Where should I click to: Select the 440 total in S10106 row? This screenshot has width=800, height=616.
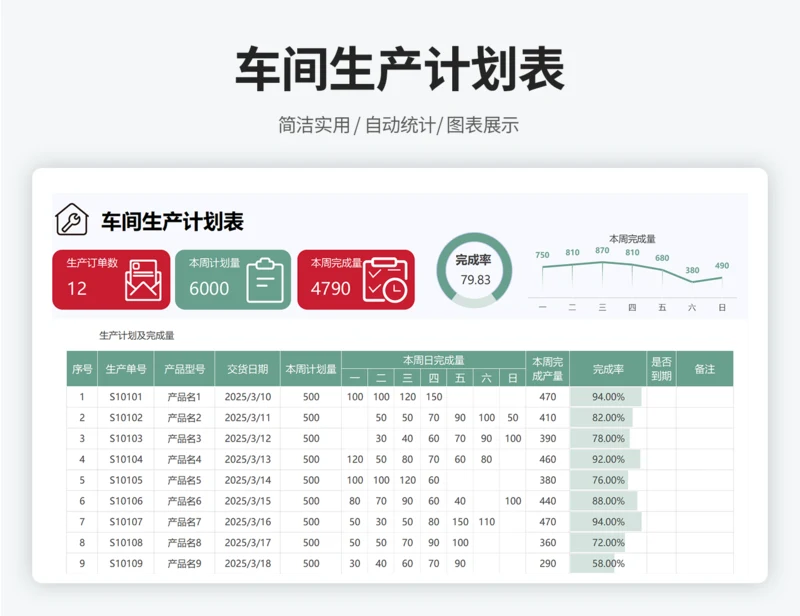click(547, 501)
